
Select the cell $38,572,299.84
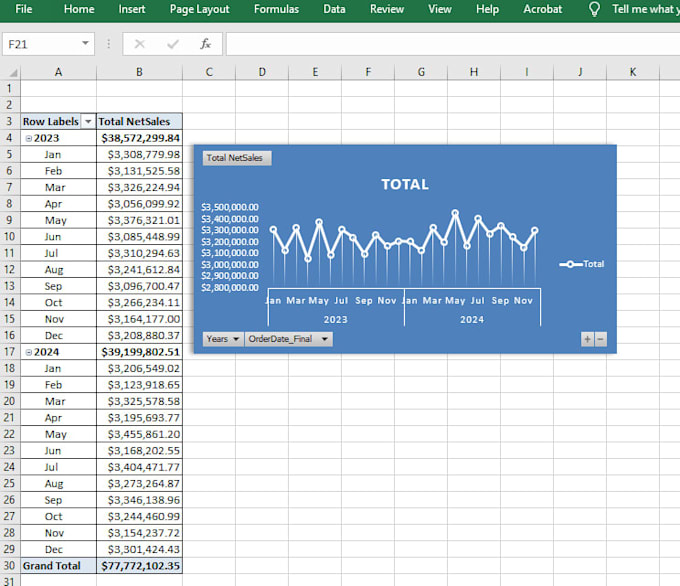(x=139, y=138)
